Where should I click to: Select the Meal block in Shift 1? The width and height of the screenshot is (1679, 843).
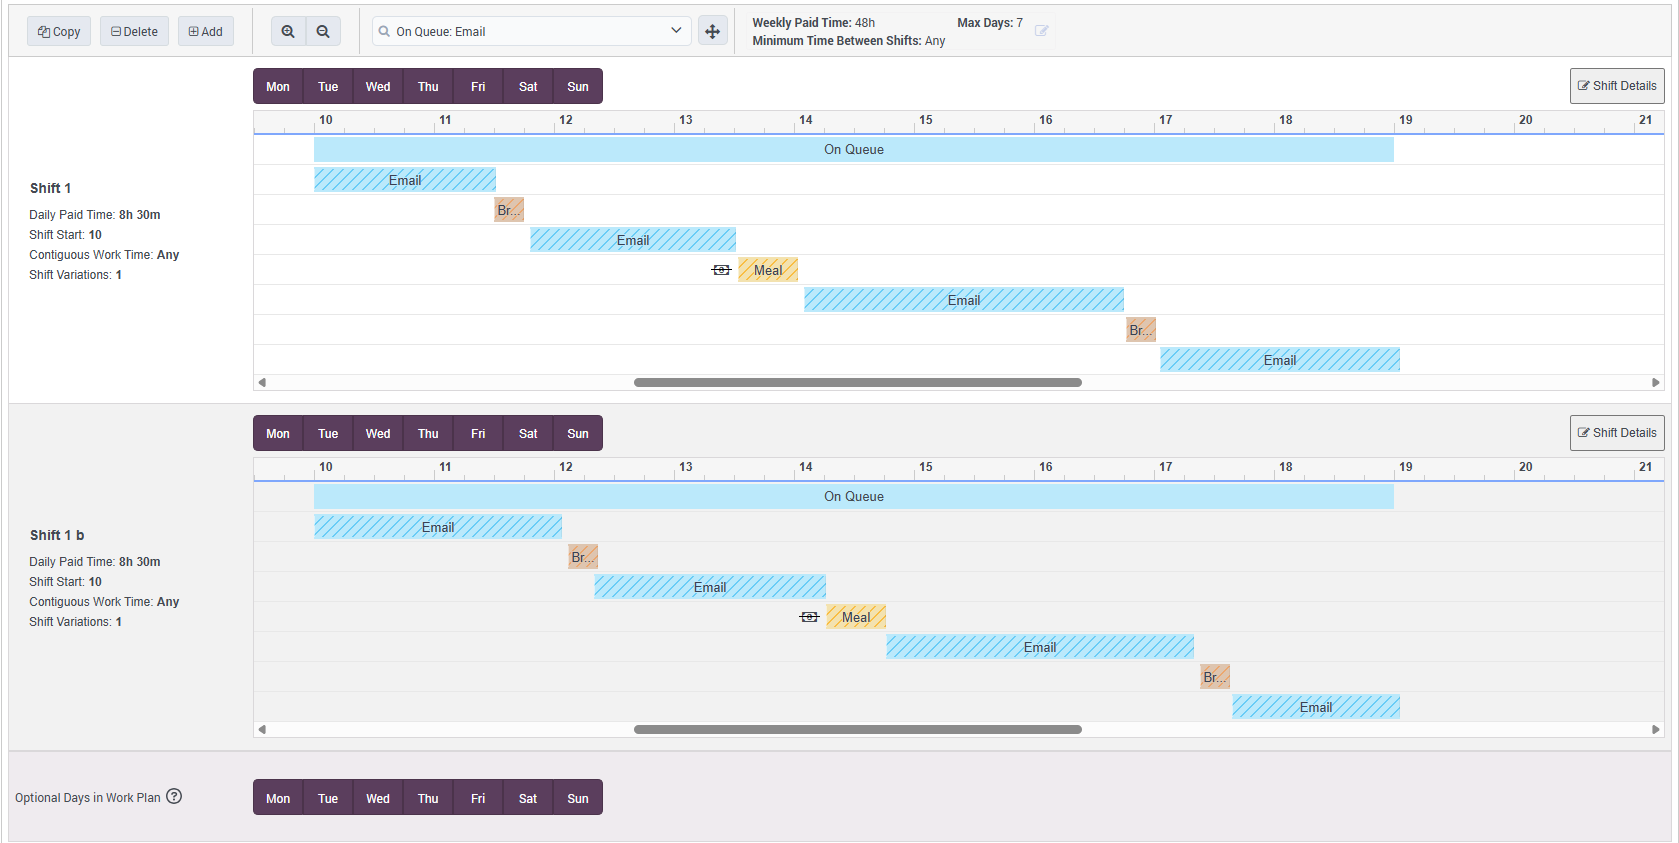[x=768, y=270]
